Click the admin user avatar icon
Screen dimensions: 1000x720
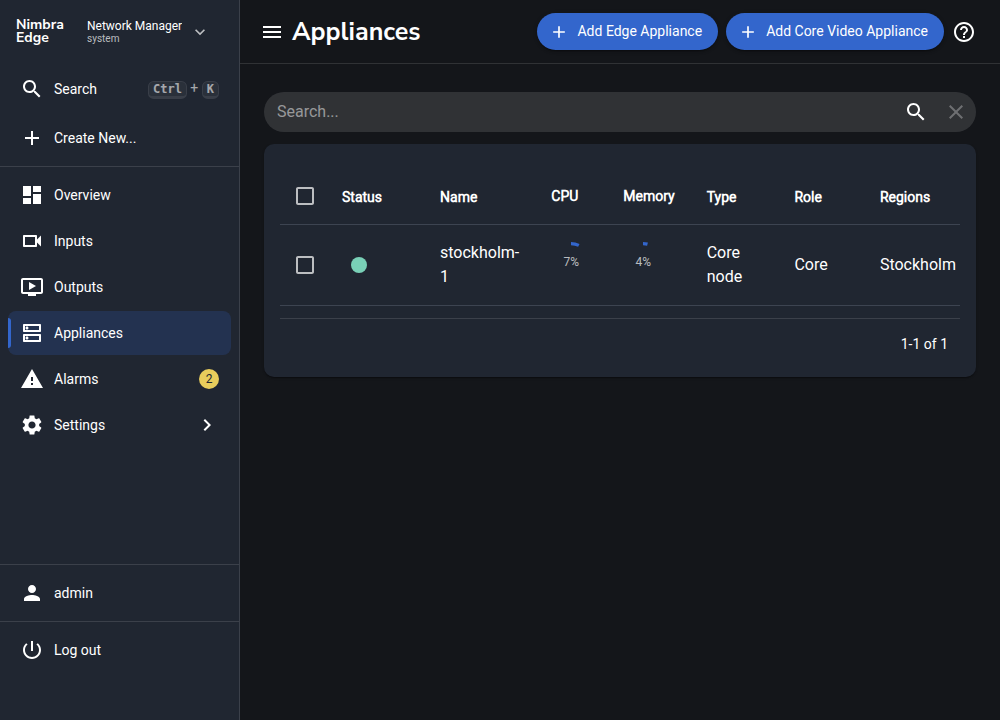point(32,593)
